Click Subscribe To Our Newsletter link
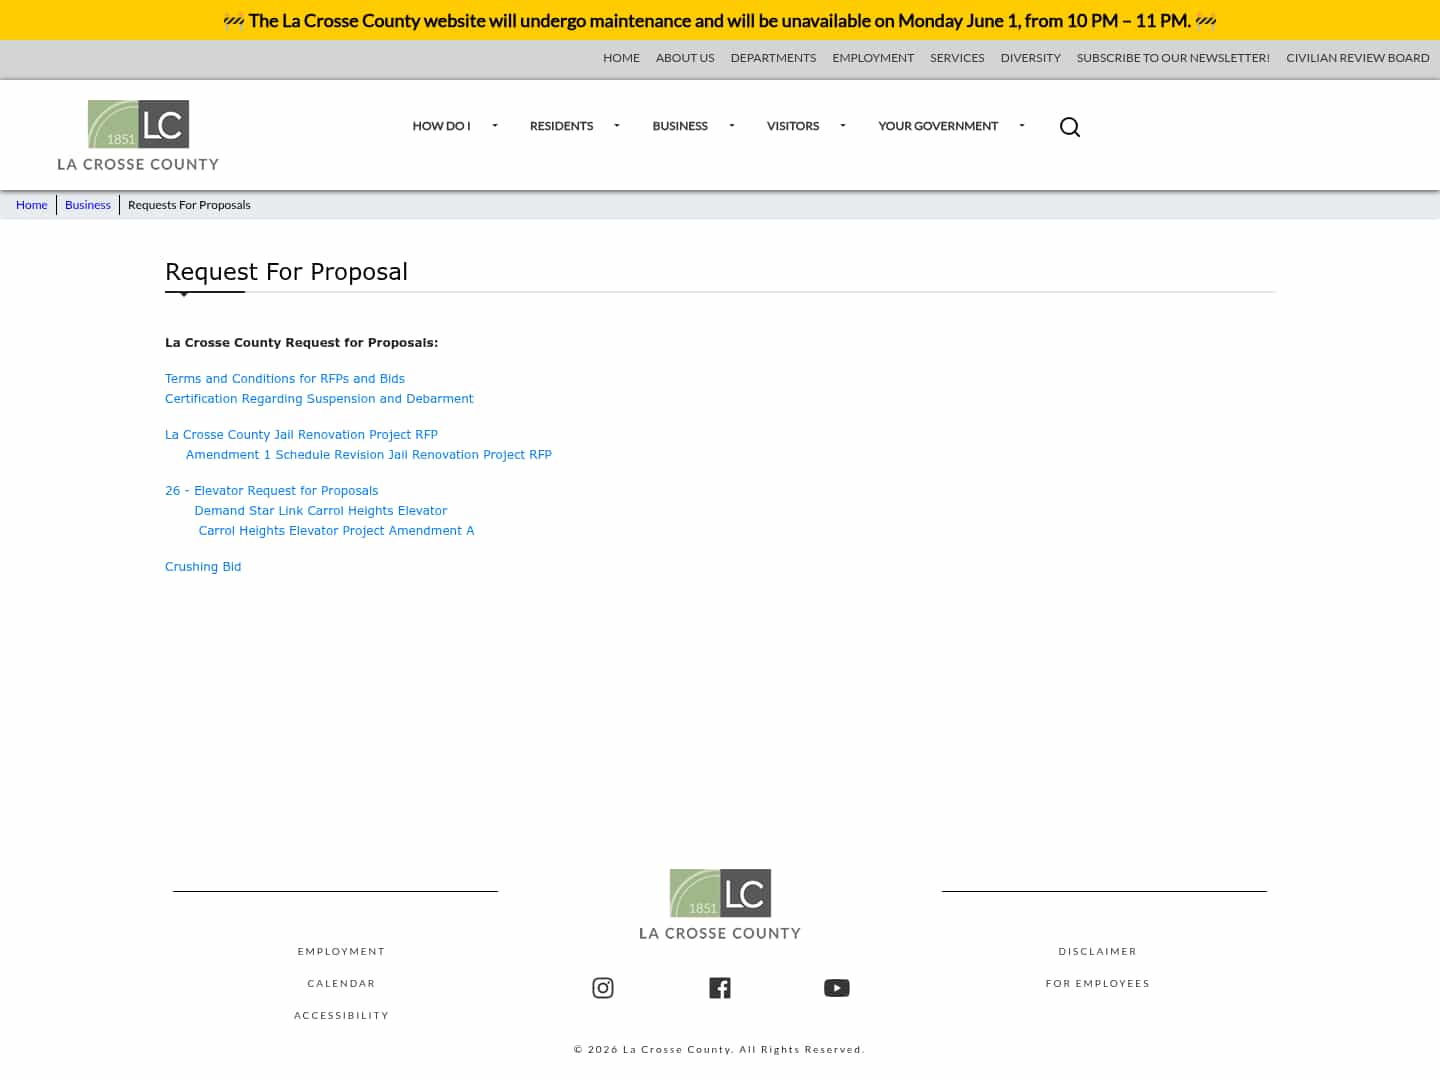 1173,58
